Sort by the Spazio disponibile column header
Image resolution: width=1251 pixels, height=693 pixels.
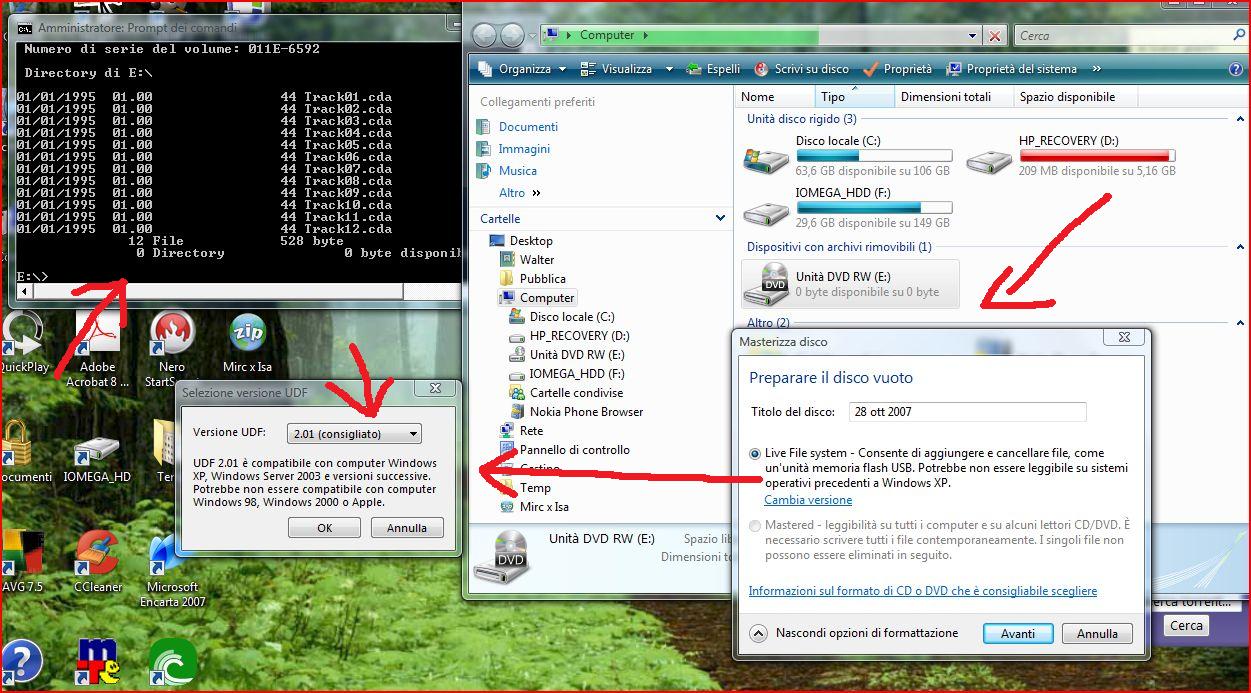1077,97
